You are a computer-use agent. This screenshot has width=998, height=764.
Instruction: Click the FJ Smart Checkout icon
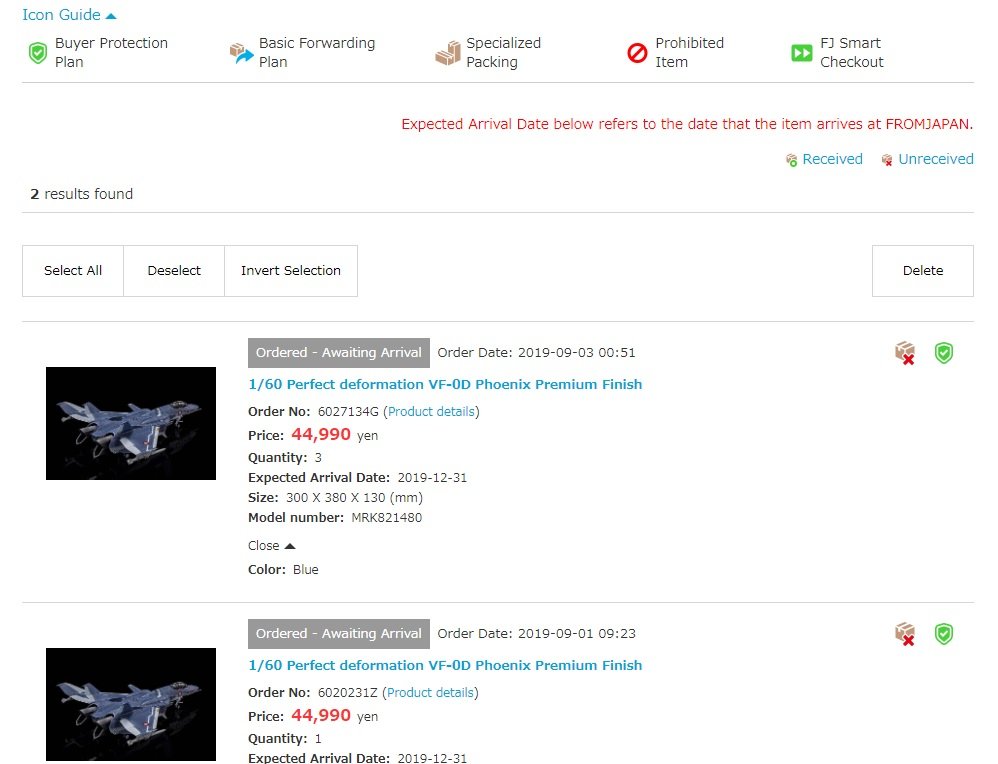pyautogui.click(x=801, y=53)
